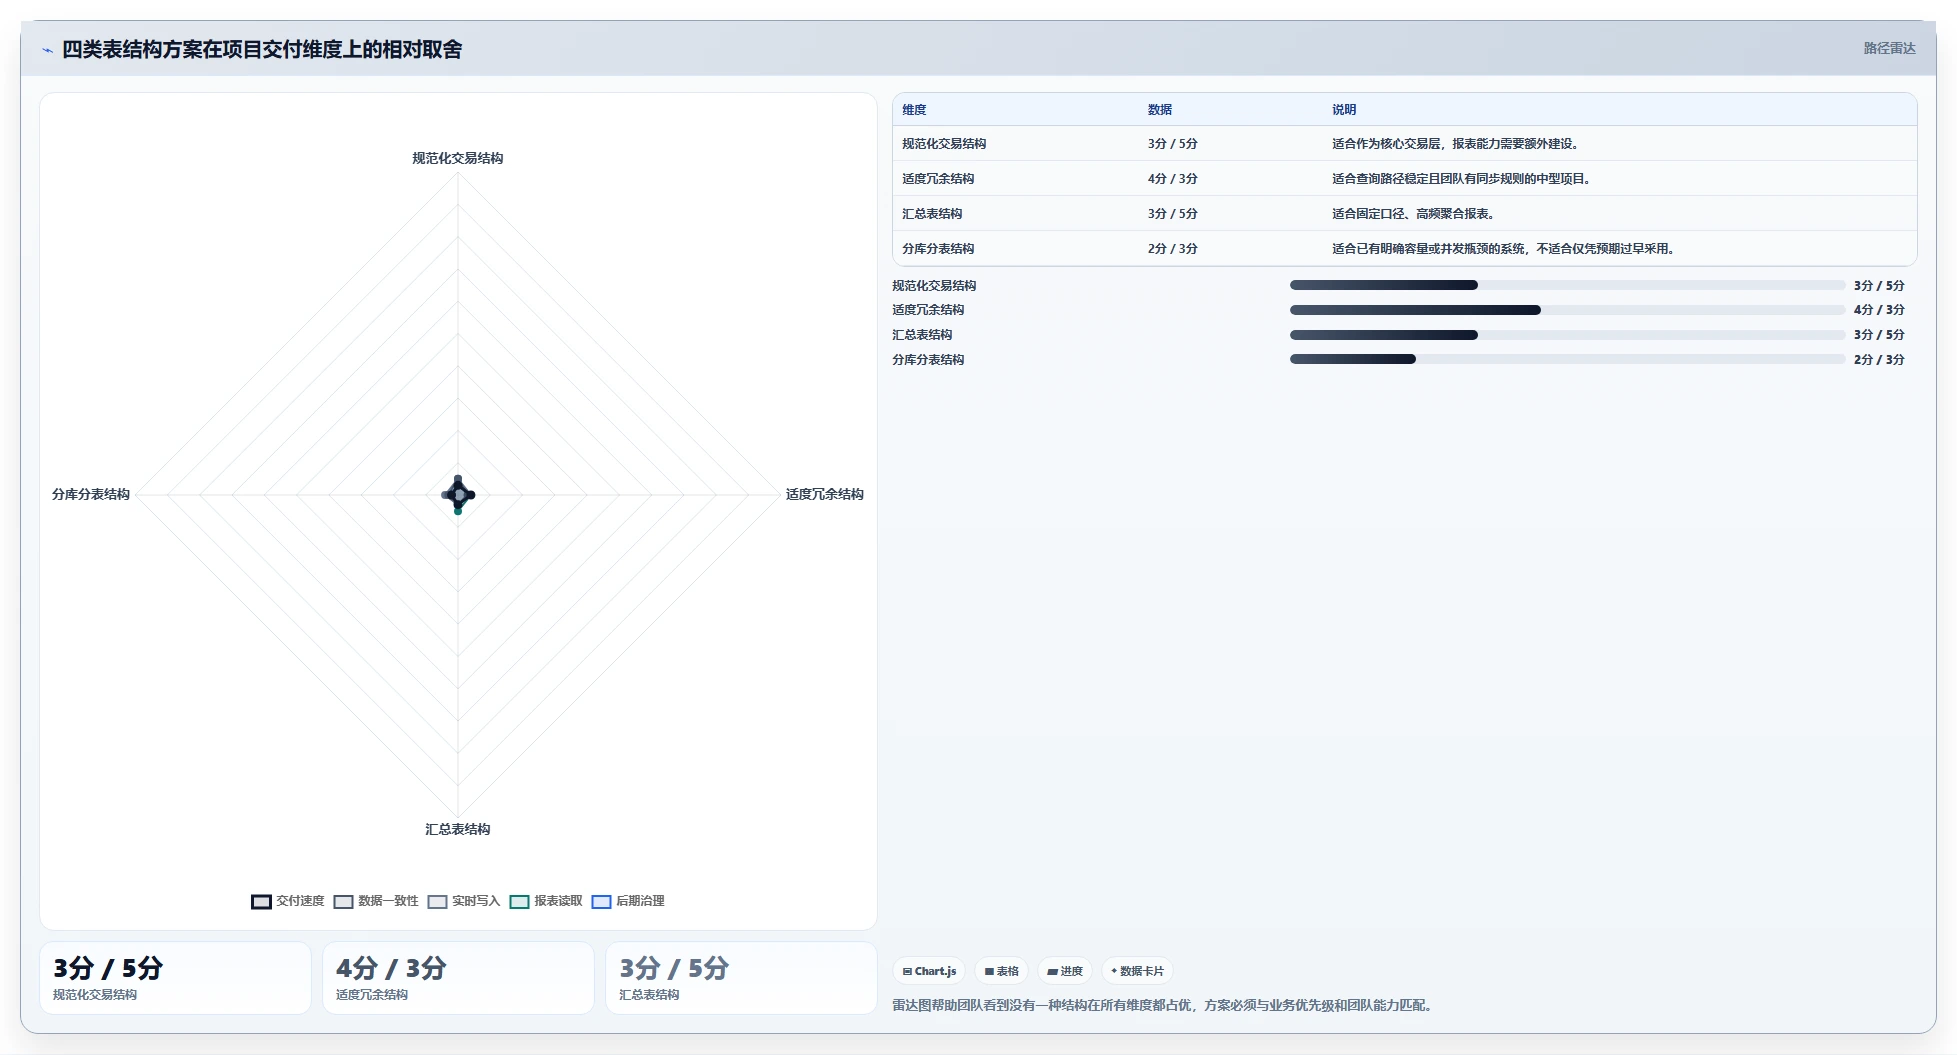This screenshot has height=1055, width=1957.
Task: Click the 规范化交易结构 progress bar
Action: click(x=1567, y=285)
